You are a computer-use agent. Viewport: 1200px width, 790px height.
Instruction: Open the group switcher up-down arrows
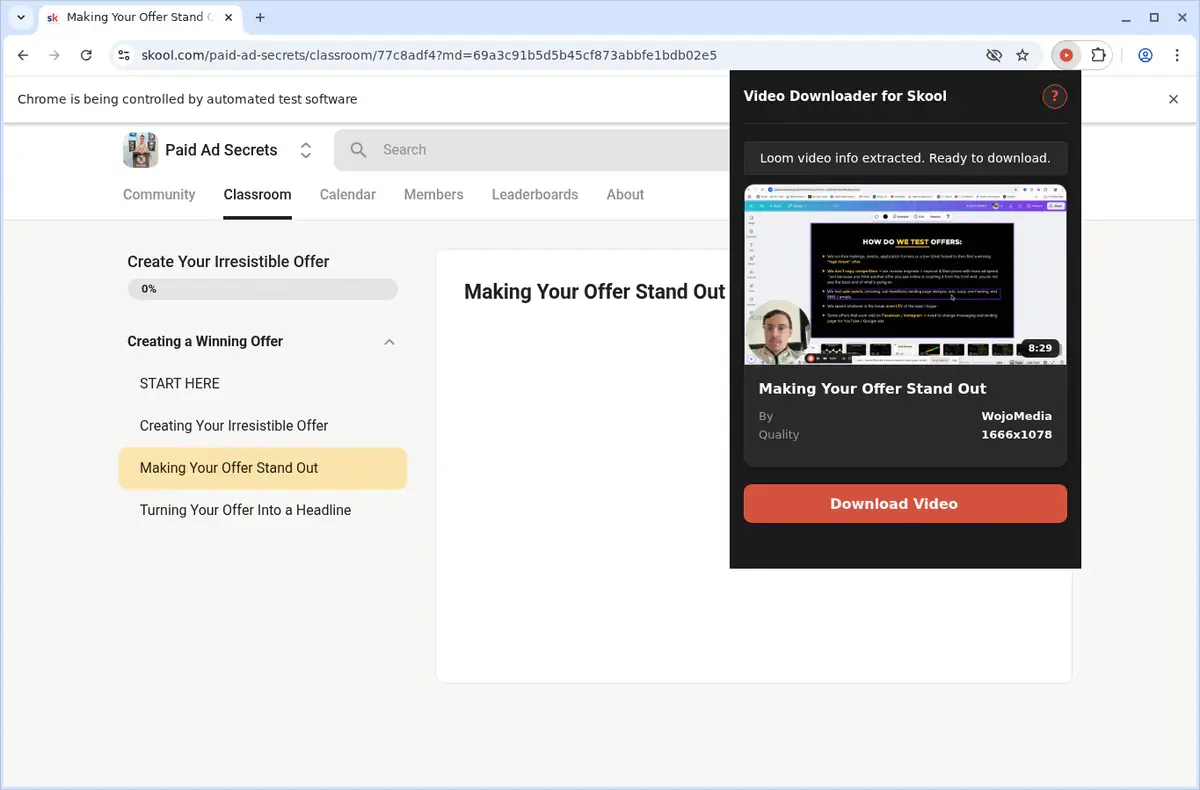point(306,150)
